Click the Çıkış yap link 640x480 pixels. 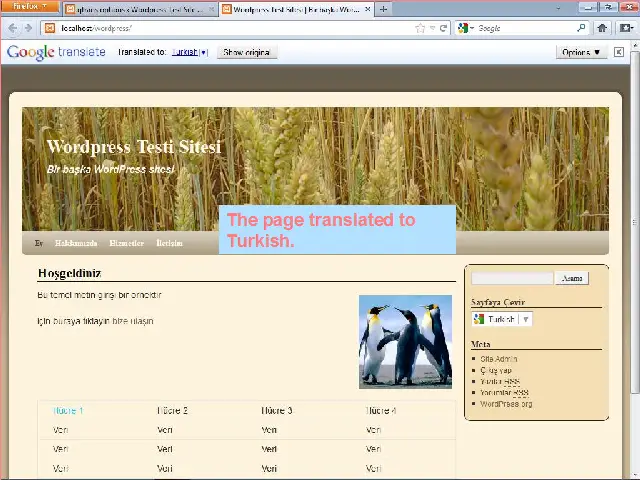pyautogui.click(x=496, y=370)
